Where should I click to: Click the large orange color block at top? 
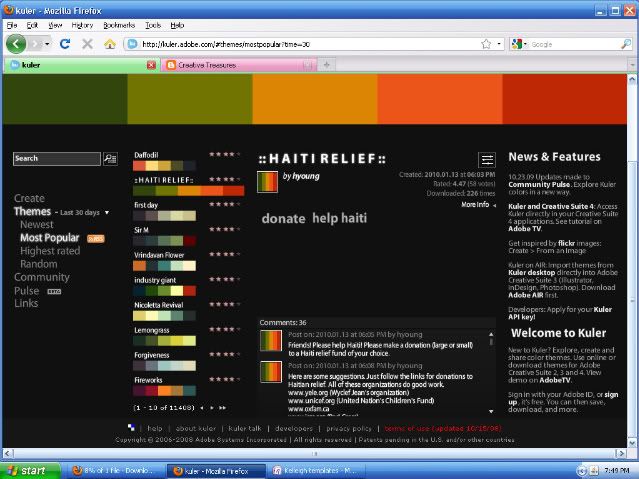click(315, 99)
